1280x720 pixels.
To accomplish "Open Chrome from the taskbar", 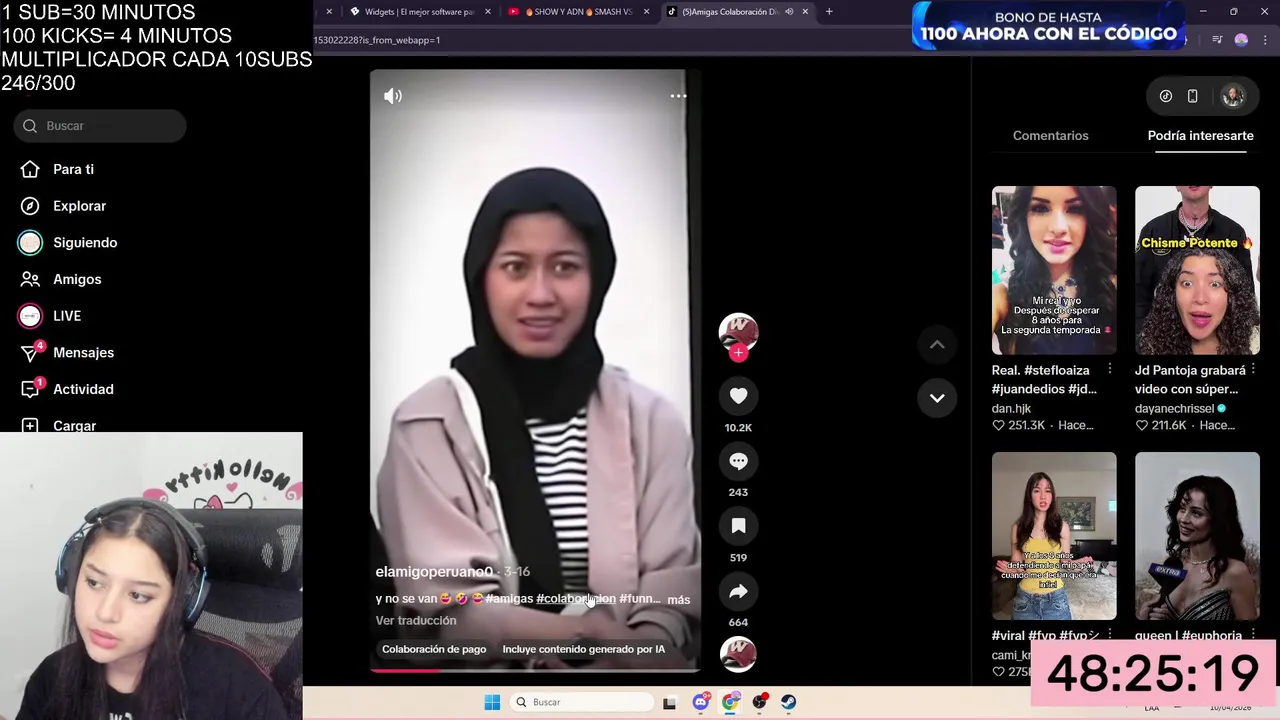I will pos(731,702).
